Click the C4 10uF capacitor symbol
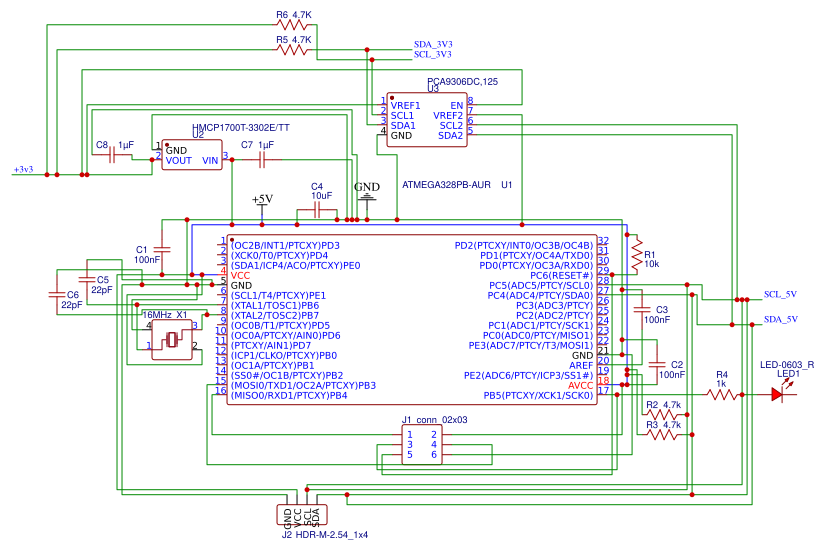Screen dimensions: 824x550 317,211
